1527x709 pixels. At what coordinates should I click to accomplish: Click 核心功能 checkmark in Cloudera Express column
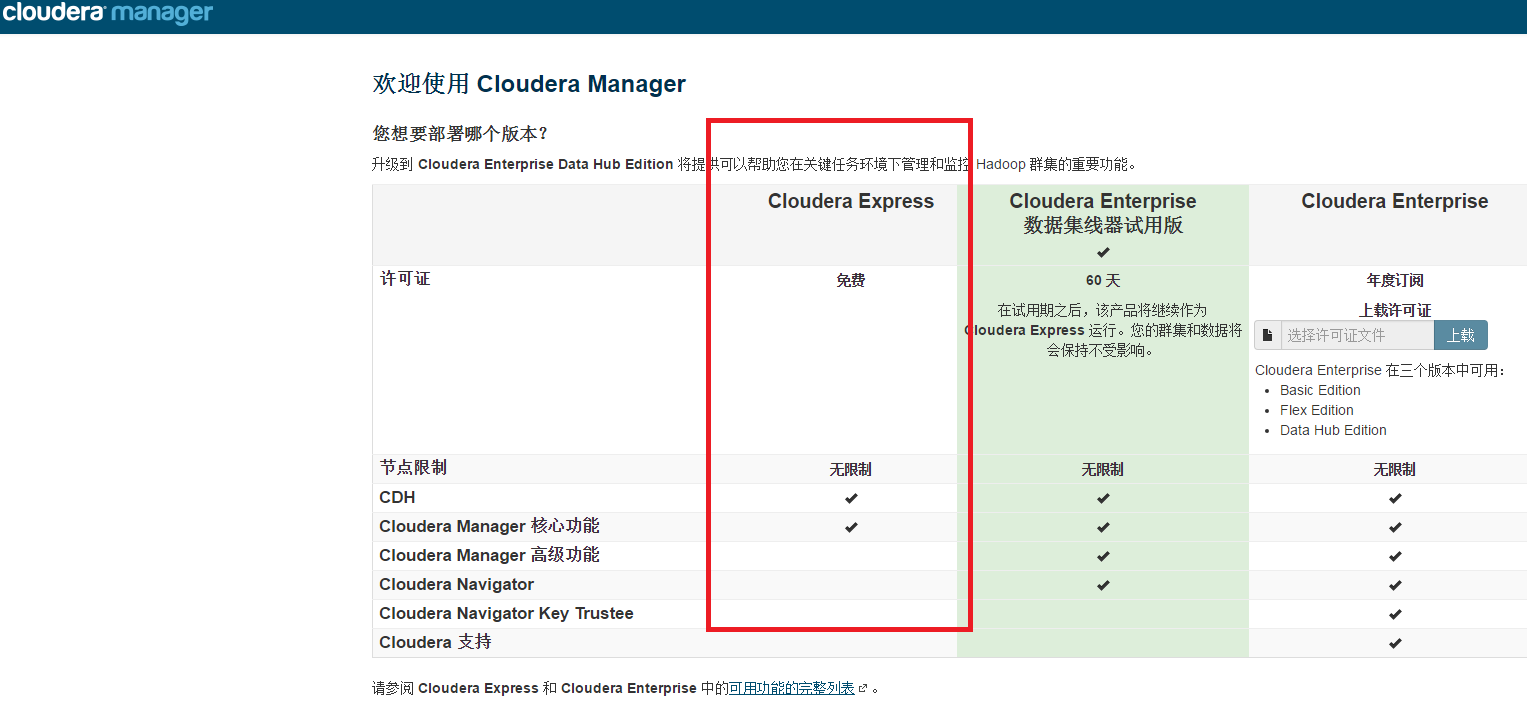[851, 527]
